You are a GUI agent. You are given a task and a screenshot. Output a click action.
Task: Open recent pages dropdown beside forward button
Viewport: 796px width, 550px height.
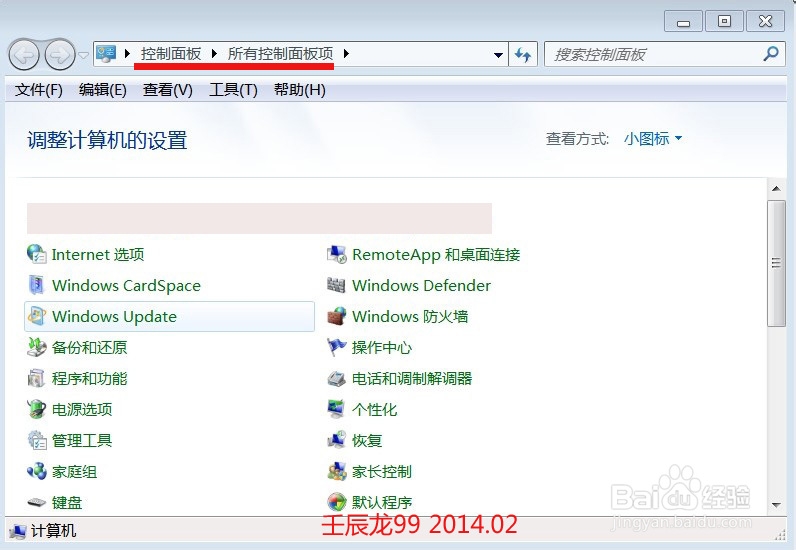click(84, 55)
